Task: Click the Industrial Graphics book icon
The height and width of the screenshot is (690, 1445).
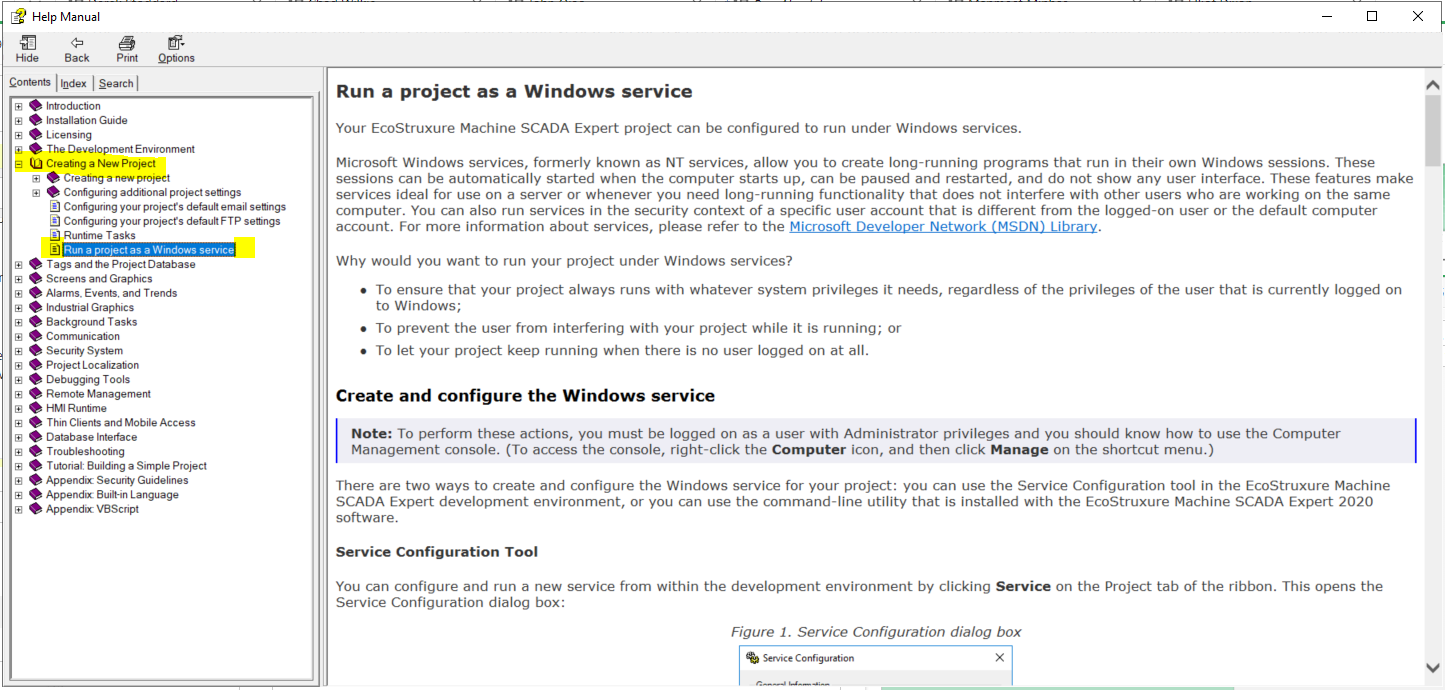Action: tap(36, 308)
